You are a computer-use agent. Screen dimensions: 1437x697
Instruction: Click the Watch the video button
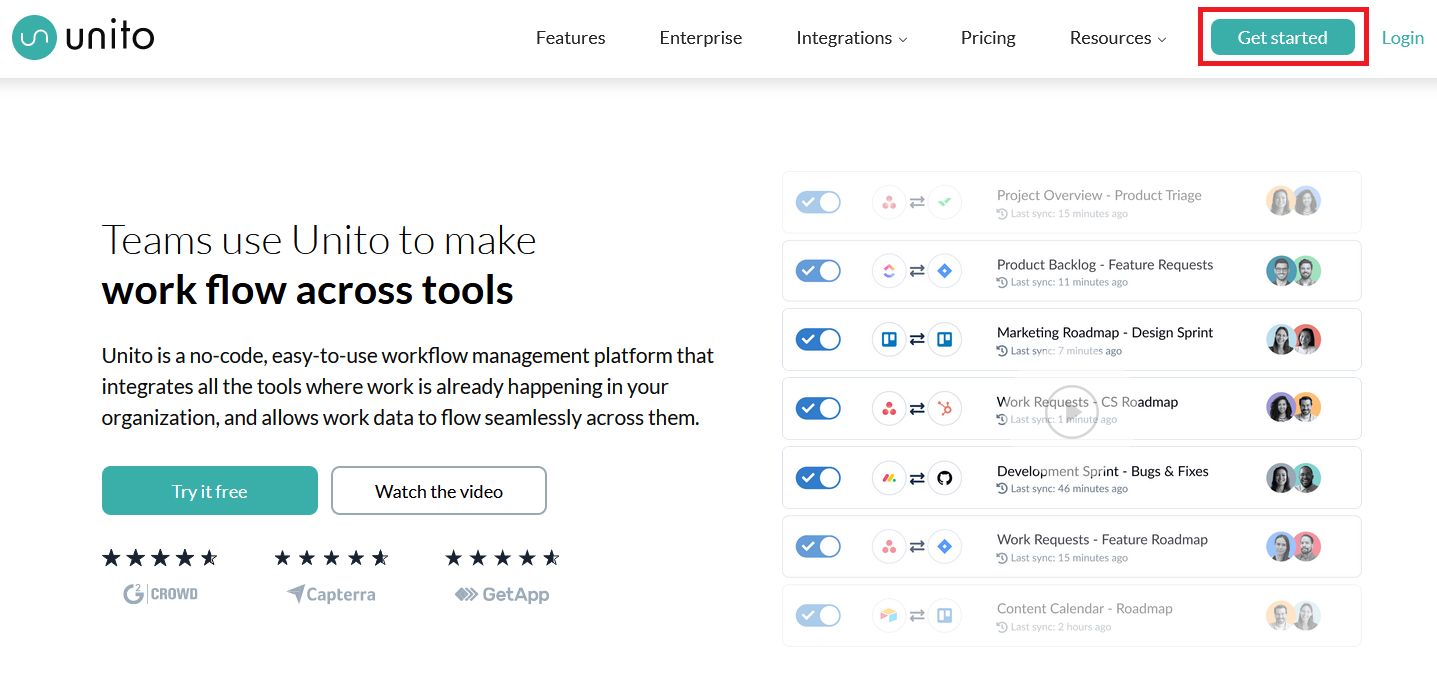click(x=439, y=491)
